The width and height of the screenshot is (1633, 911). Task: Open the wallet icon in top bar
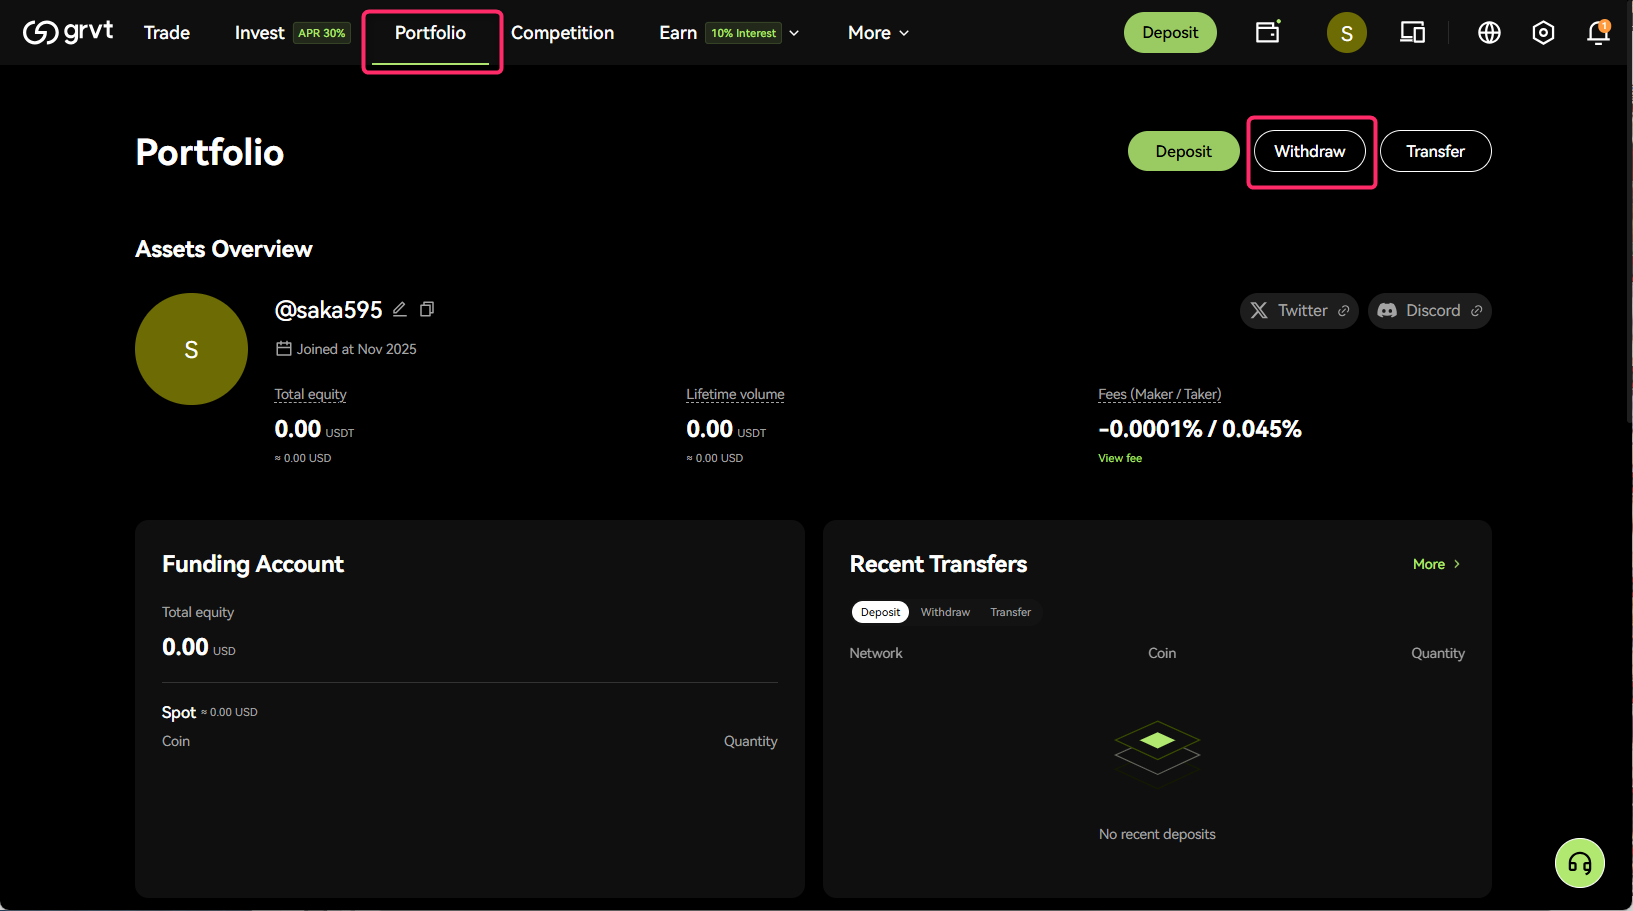pyautogui.click(x=1267, y=32)
